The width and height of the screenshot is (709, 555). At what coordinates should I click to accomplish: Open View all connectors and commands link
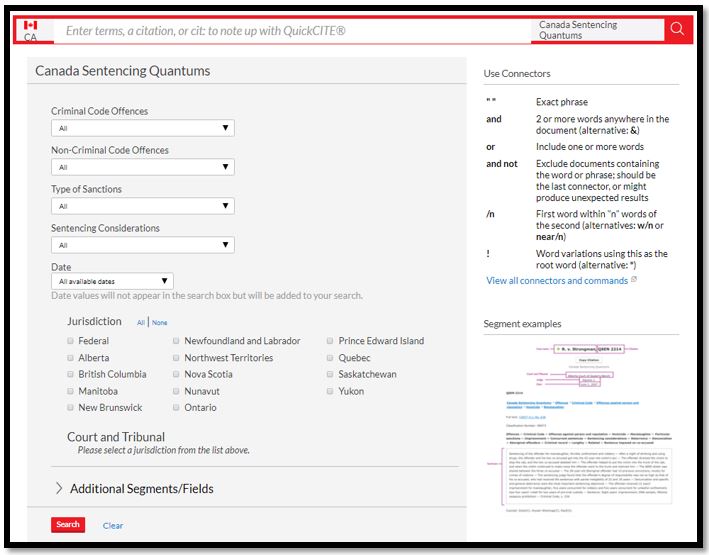(557, 280)
